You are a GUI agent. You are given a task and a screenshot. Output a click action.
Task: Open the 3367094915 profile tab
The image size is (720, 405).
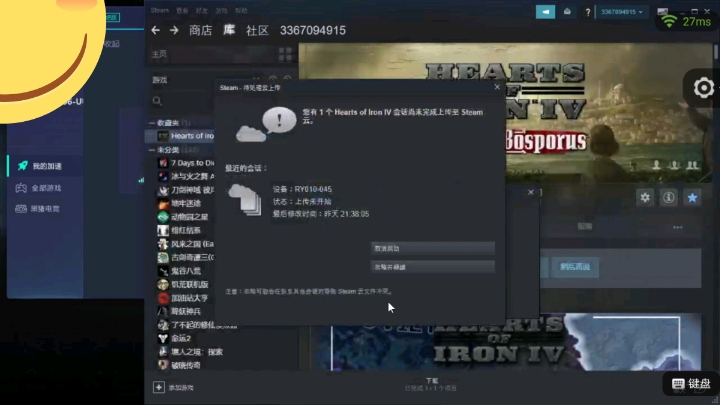(313, 30)
